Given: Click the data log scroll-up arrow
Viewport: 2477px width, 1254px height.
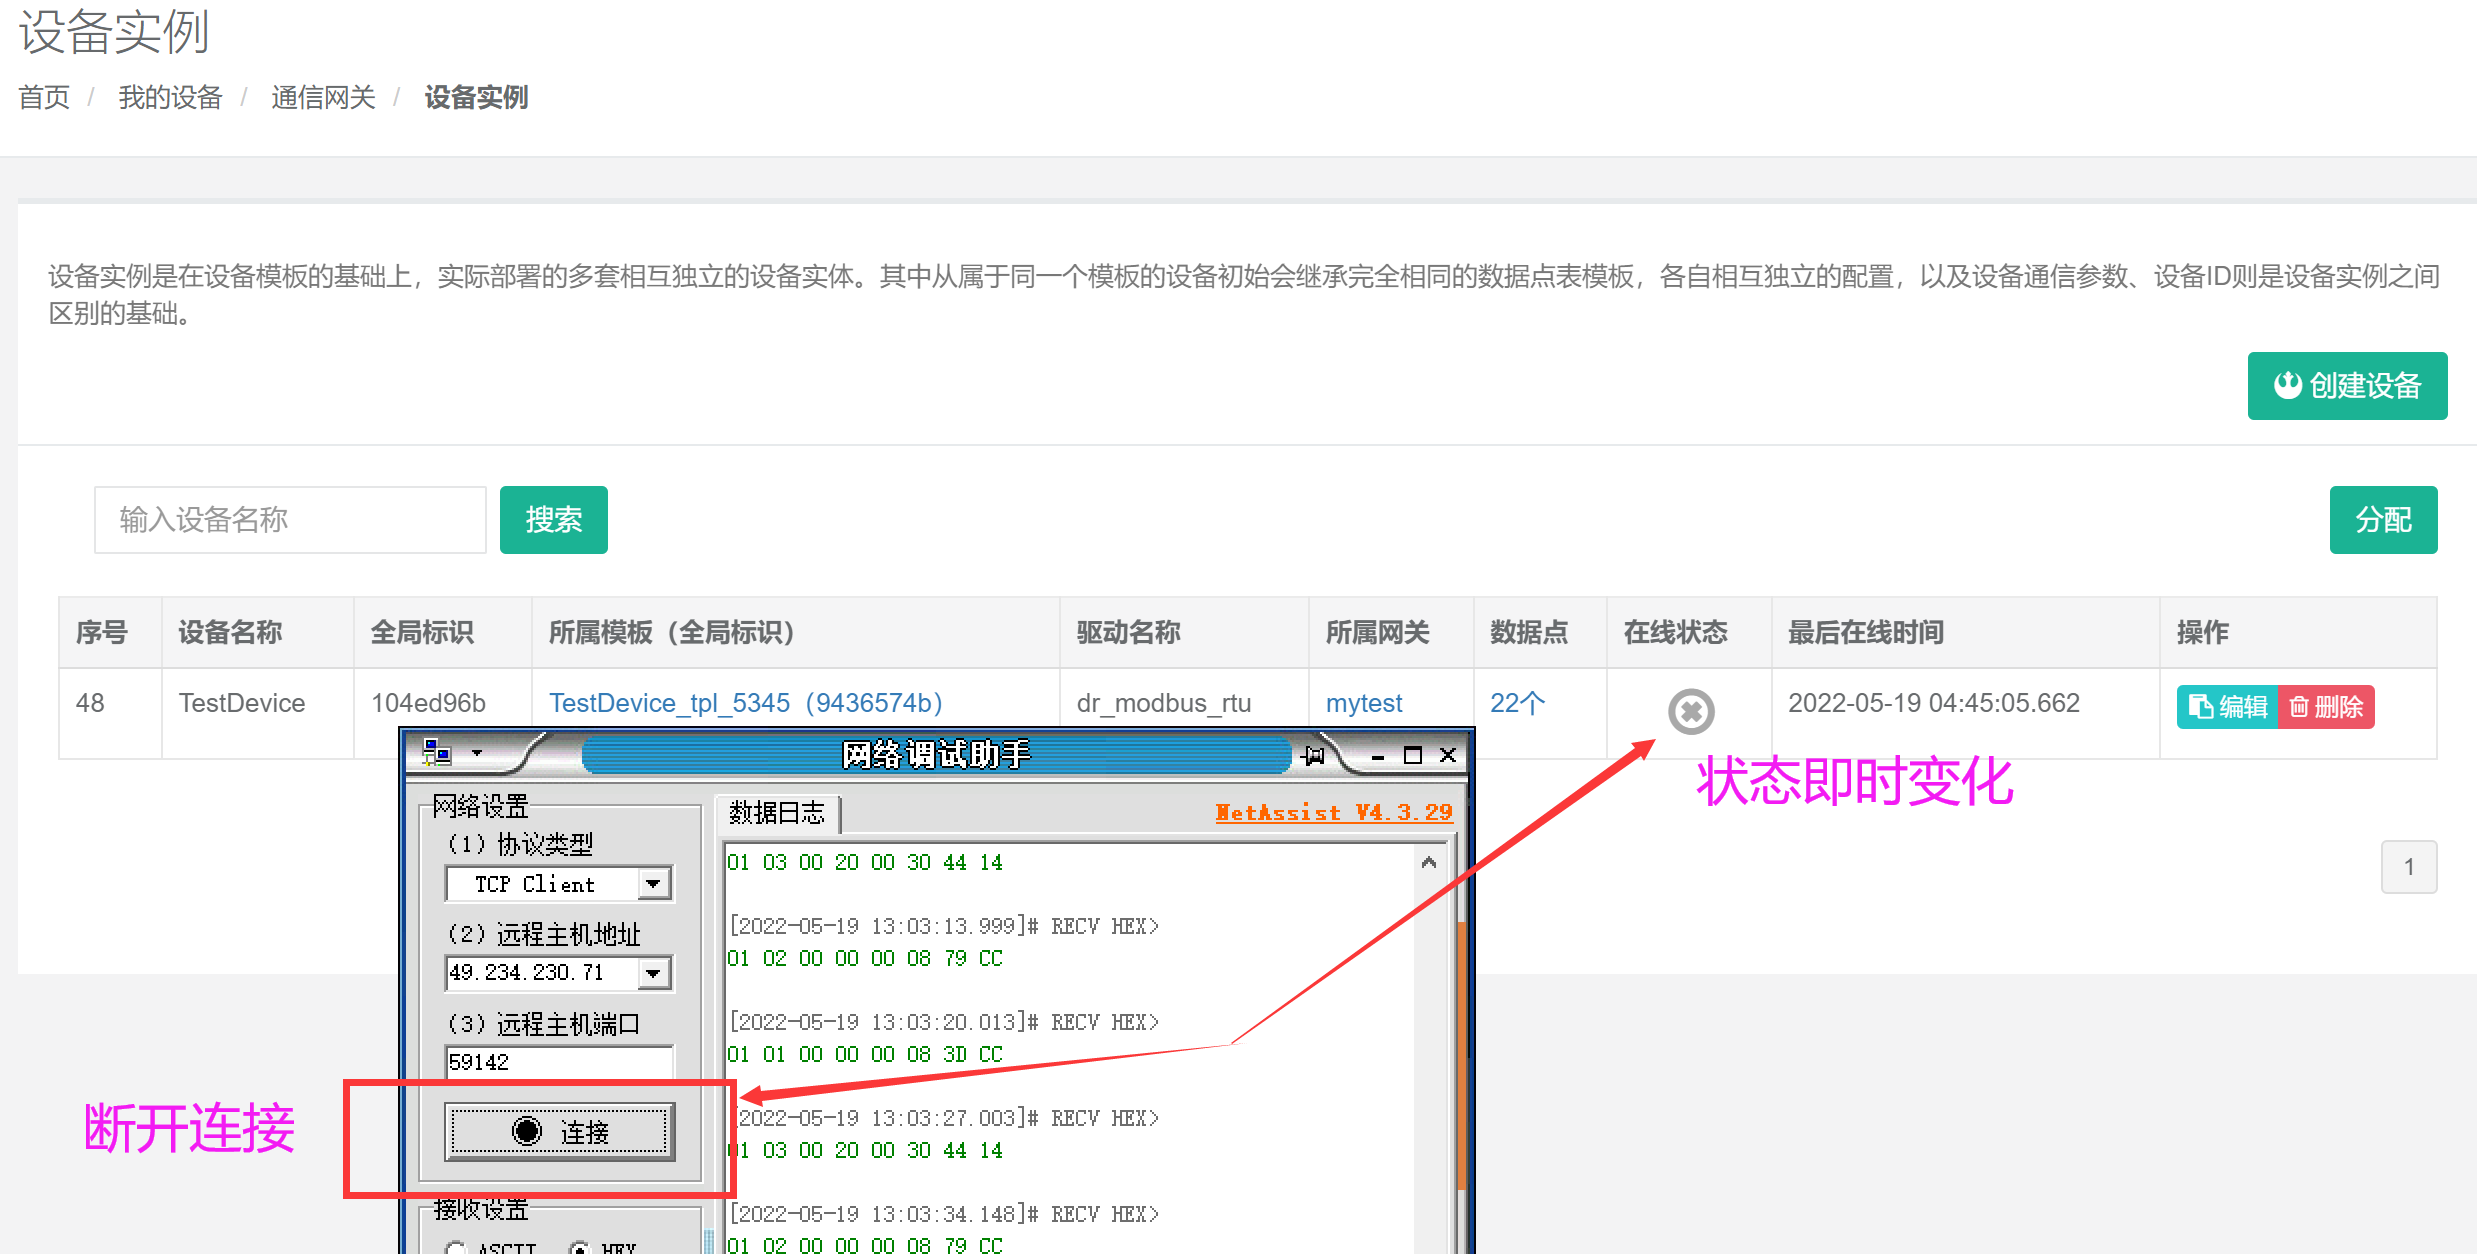Looking at the screenshot, I should coord(1428,862).
